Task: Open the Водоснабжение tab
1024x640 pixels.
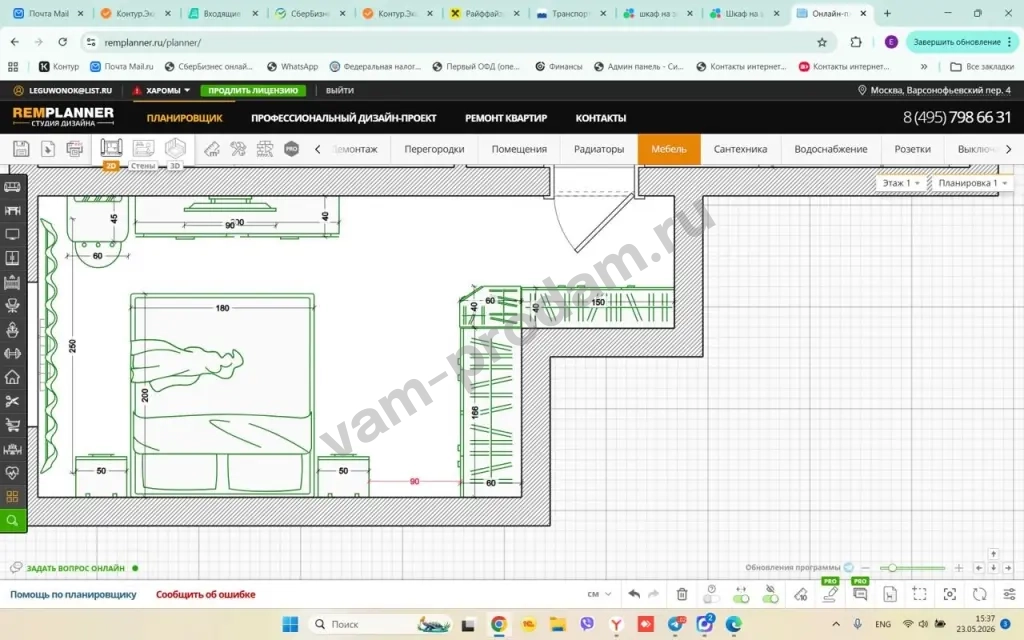Action: coord(831,149)
